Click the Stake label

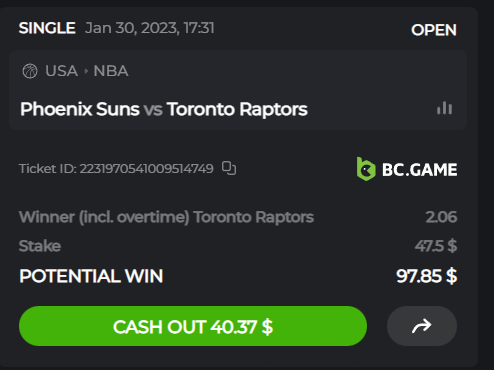click(40, 246)
